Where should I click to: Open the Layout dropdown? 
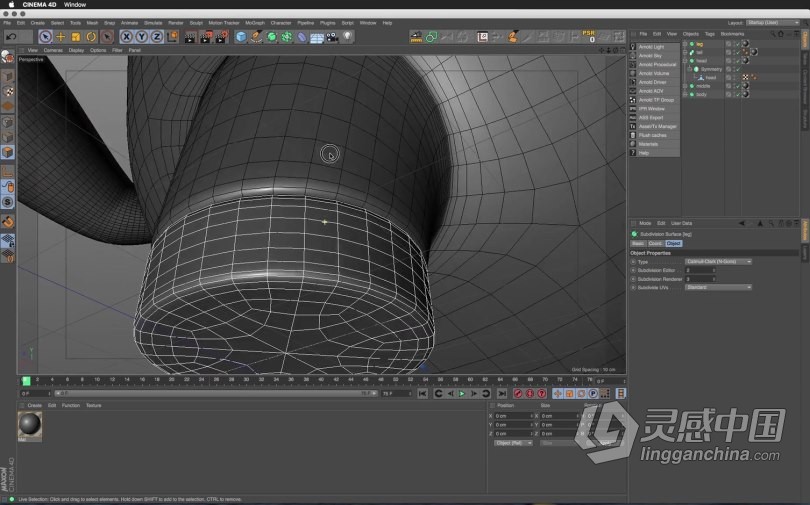pos(773,23)
